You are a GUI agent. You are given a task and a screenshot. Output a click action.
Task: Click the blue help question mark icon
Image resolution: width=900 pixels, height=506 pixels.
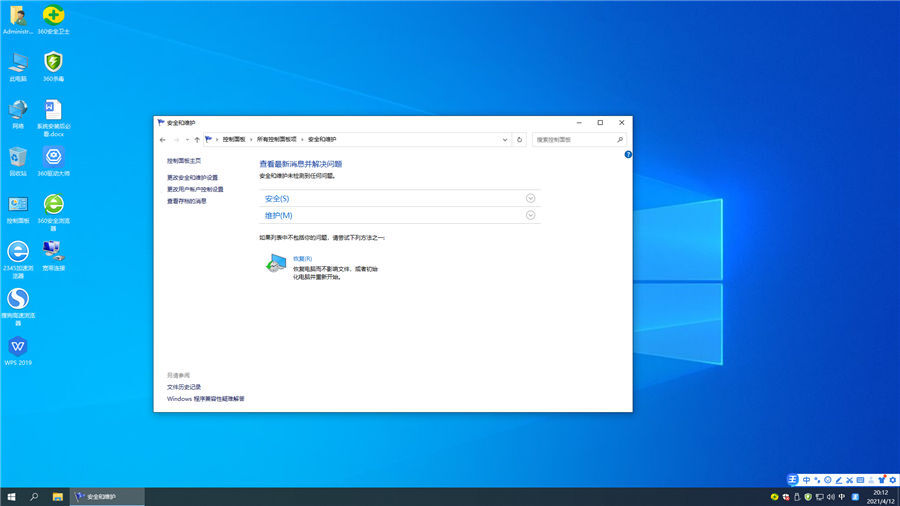click(628, 155)
